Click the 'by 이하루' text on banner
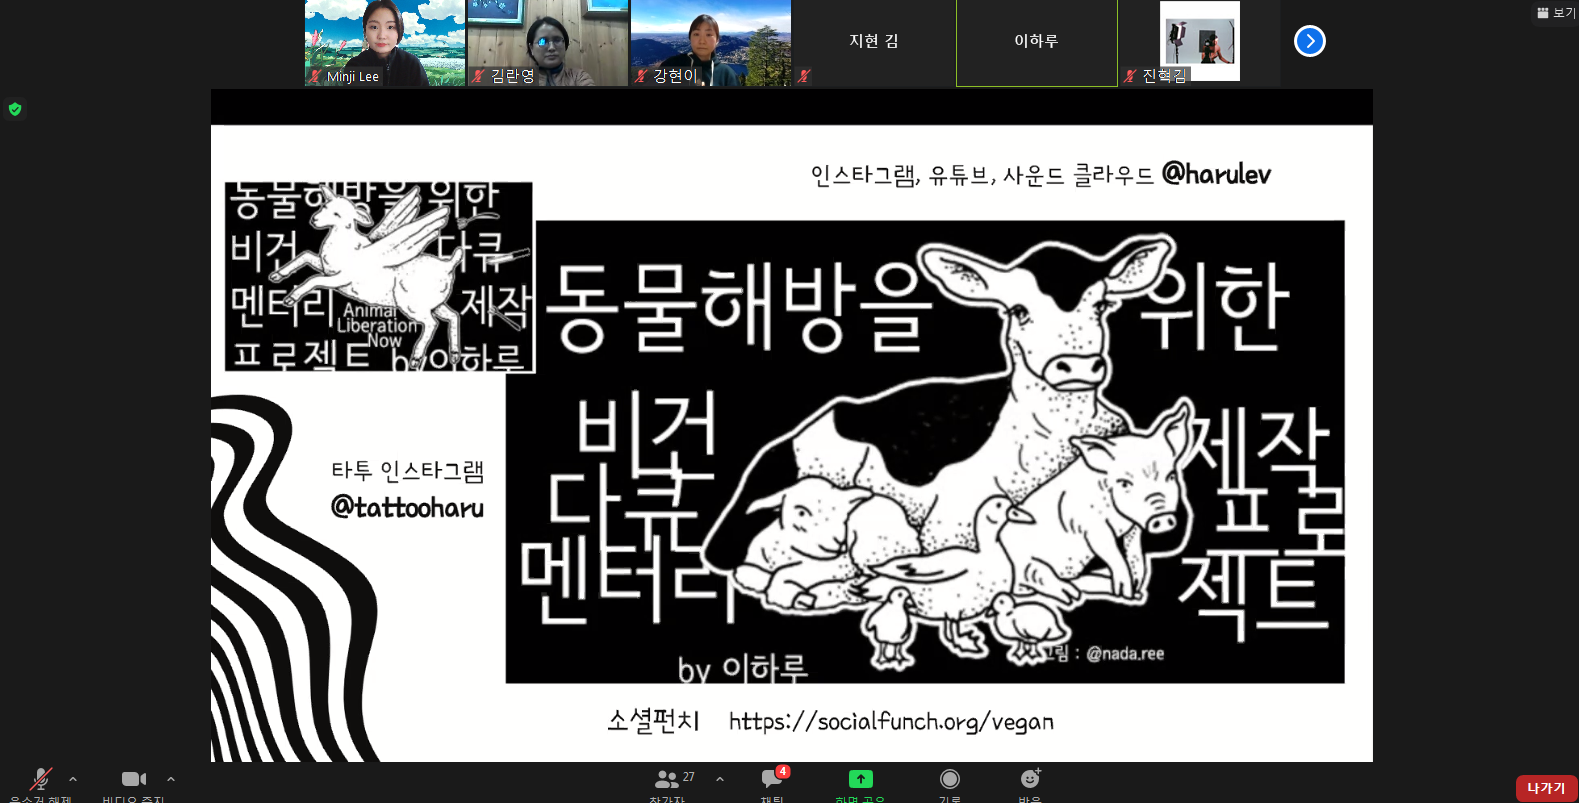The image size is (1579, 803). point(743,668)
